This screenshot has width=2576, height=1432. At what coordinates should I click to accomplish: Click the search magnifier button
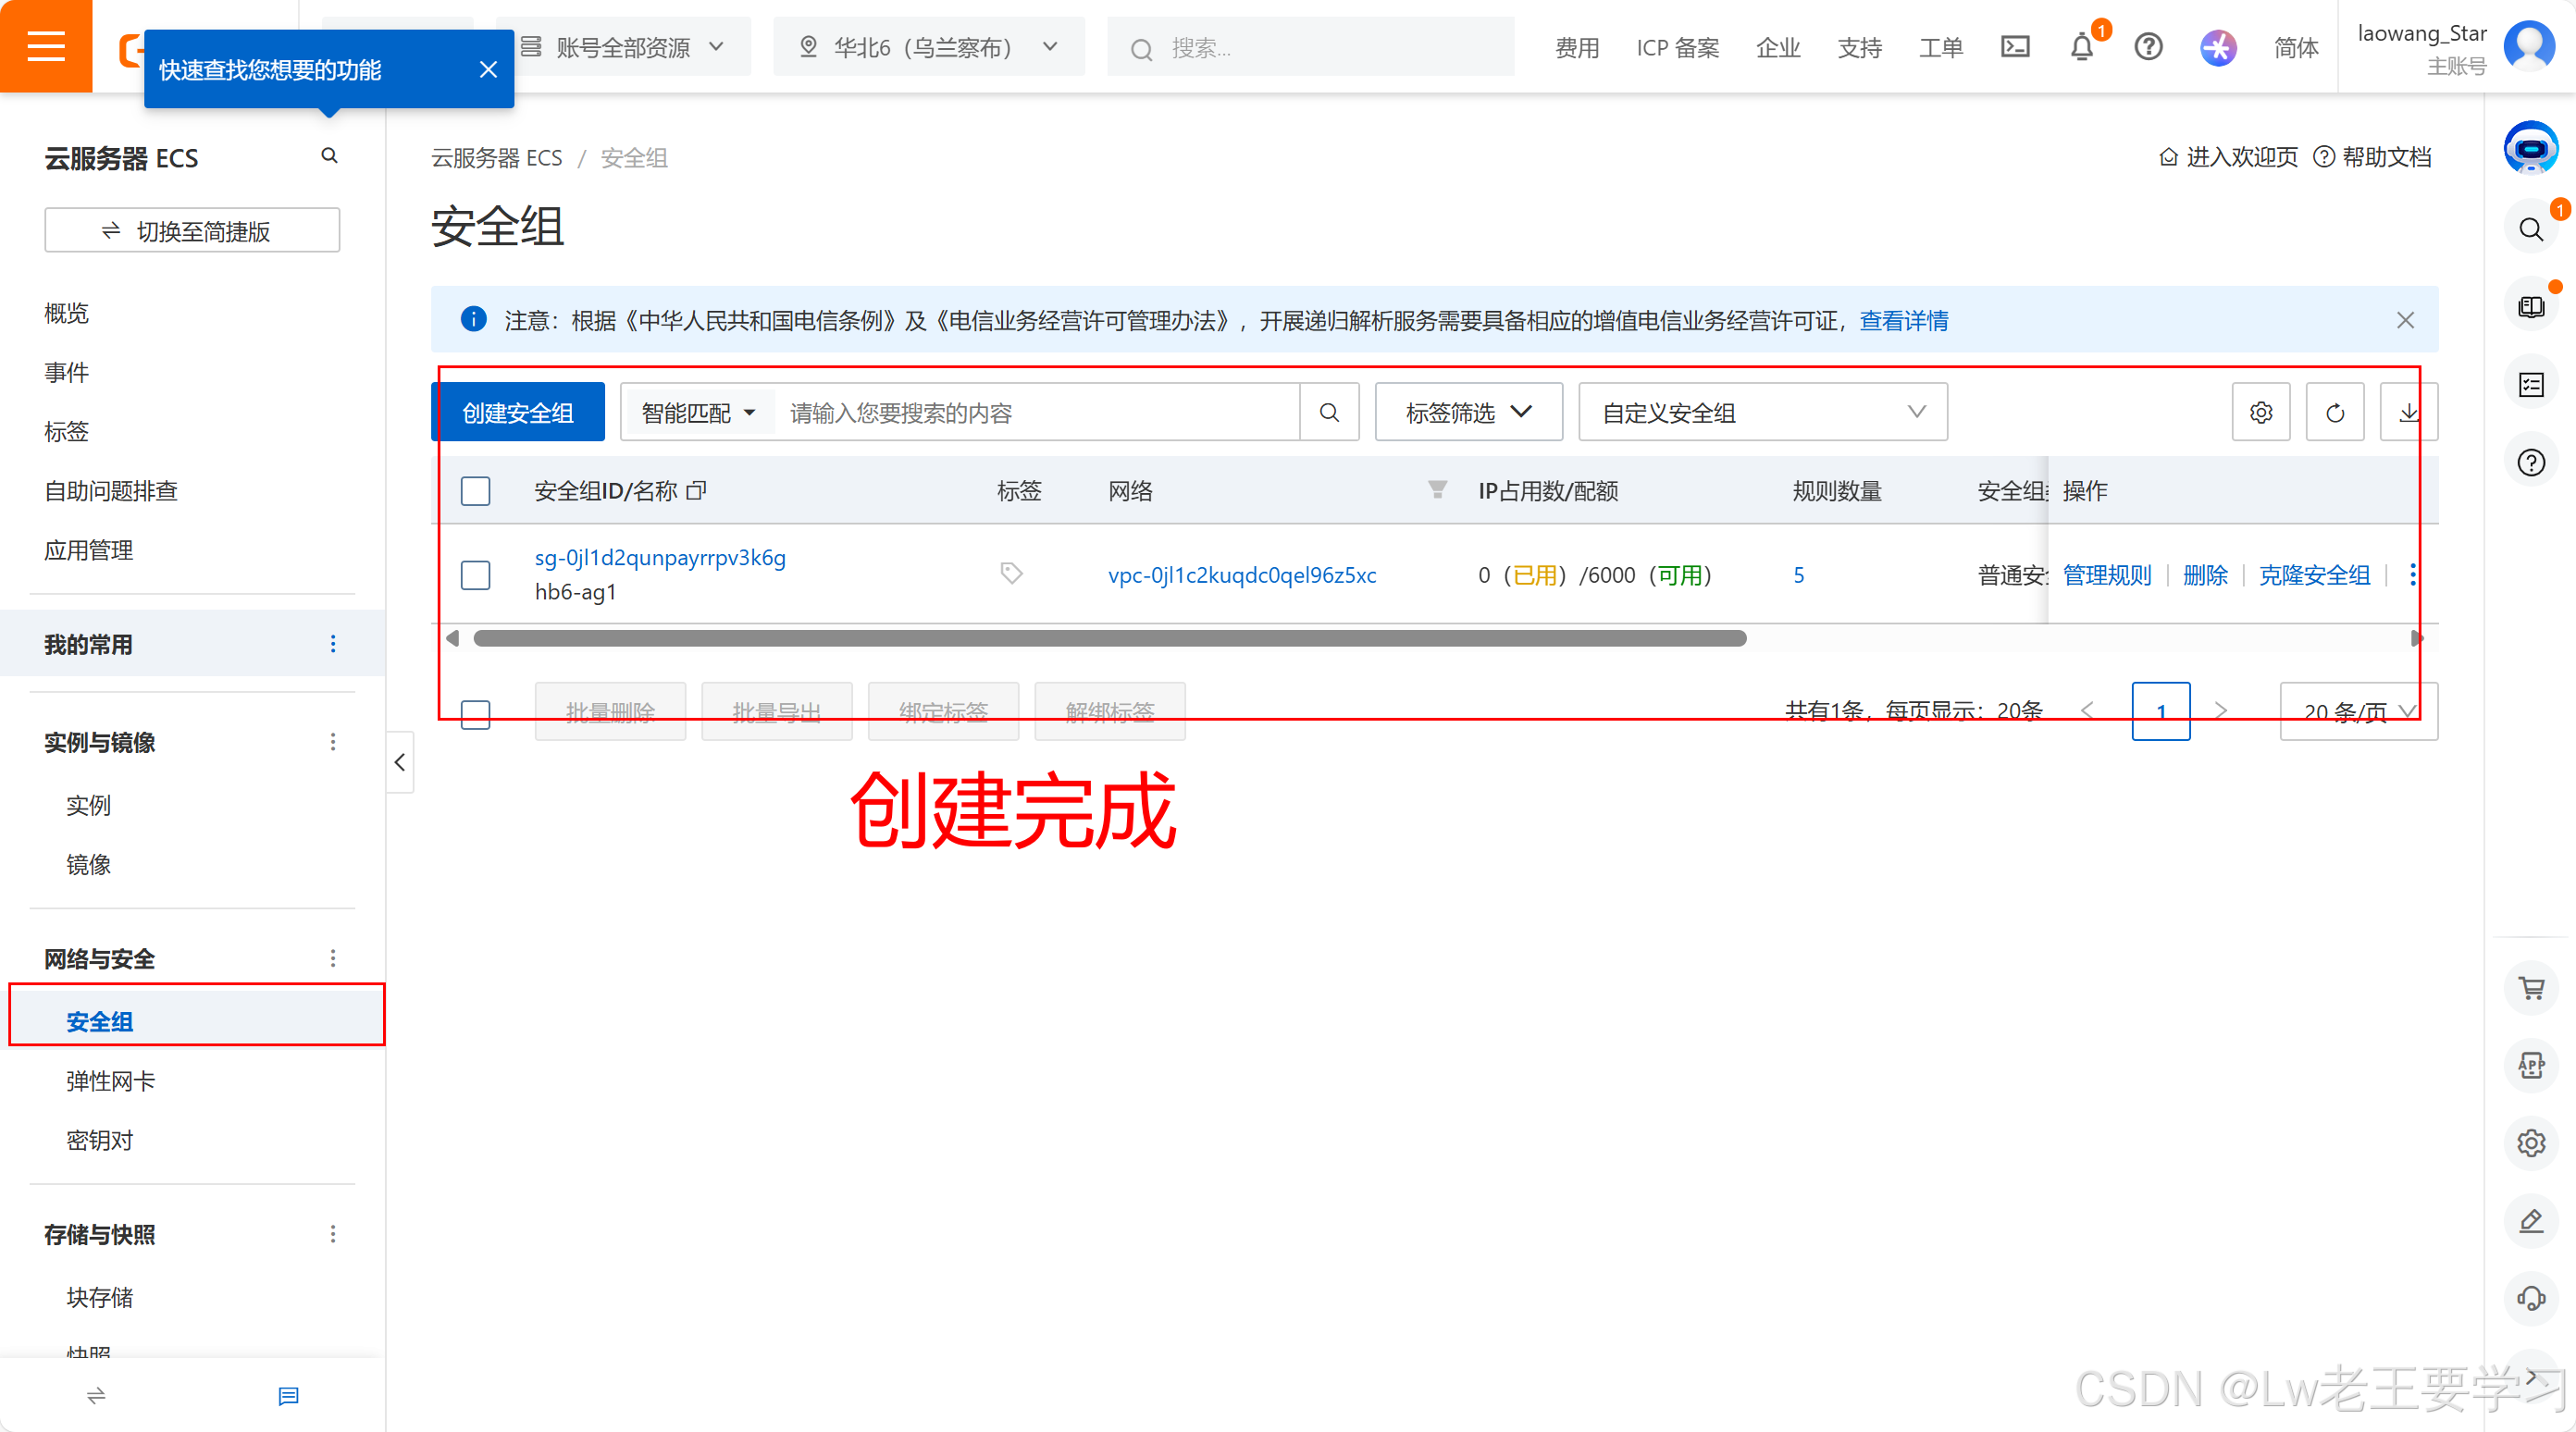(x=1329, y=412)
